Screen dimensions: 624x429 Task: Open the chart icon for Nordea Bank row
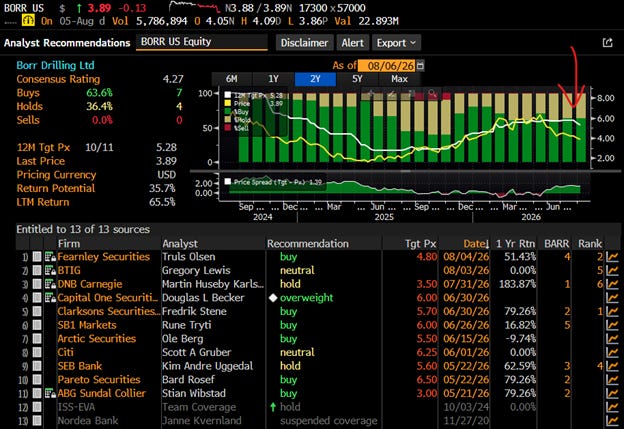coord(612,421)
